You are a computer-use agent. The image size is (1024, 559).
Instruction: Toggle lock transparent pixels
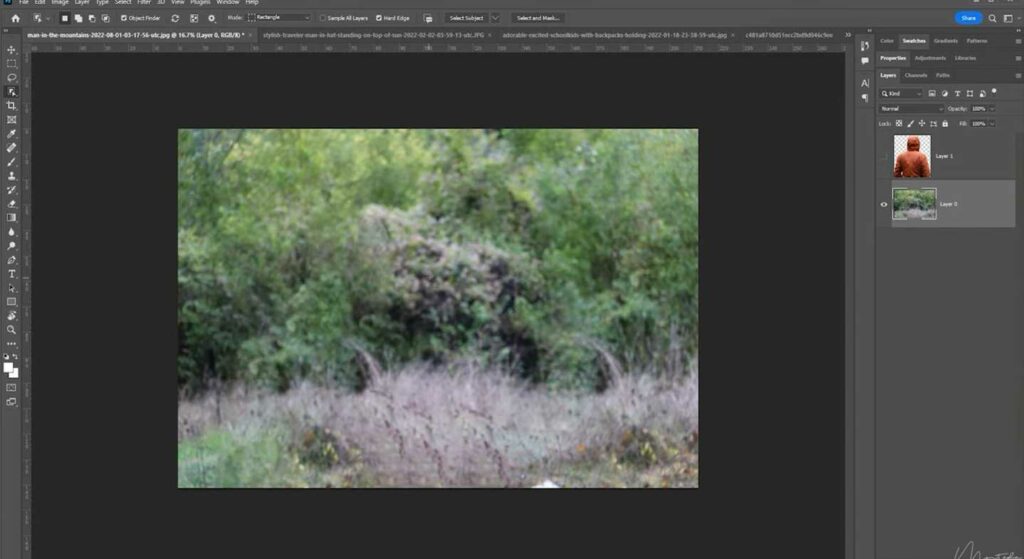tap(899, 123)
